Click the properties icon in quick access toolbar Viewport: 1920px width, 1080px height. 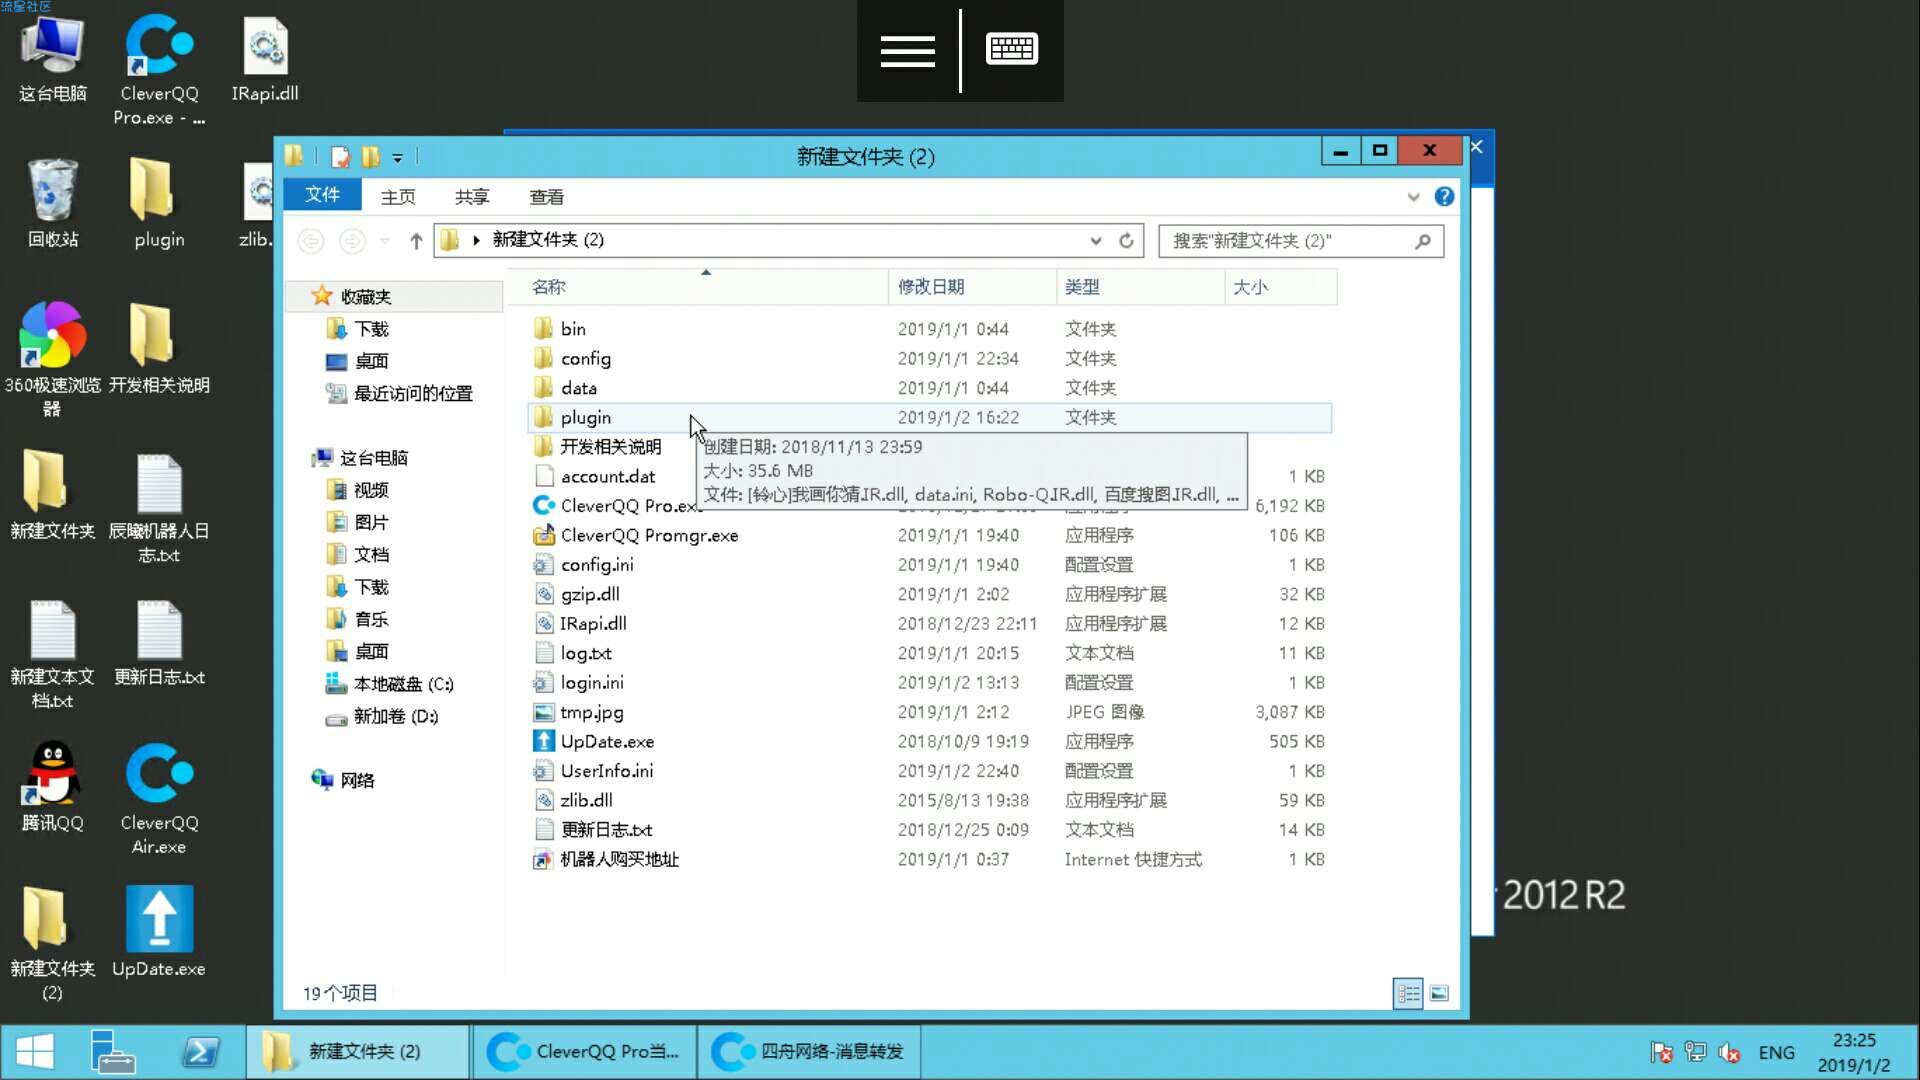341,157
